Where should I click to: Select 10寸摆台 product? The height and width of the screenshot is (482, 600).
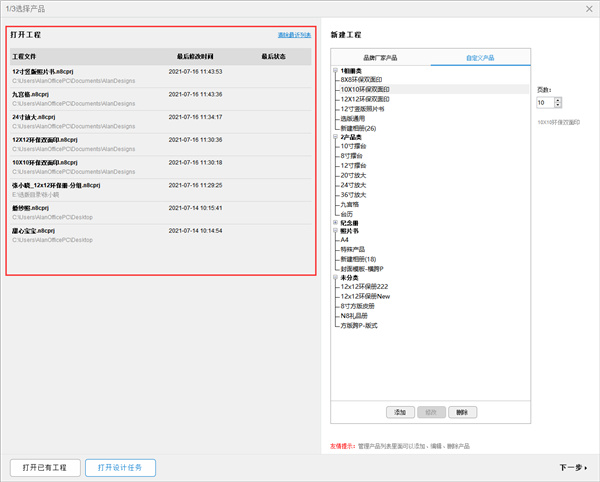(x=353, y=146)
